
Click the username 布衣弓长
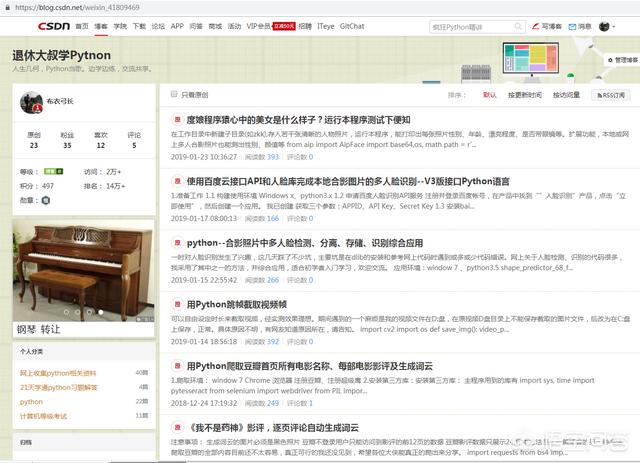point(60,101)
